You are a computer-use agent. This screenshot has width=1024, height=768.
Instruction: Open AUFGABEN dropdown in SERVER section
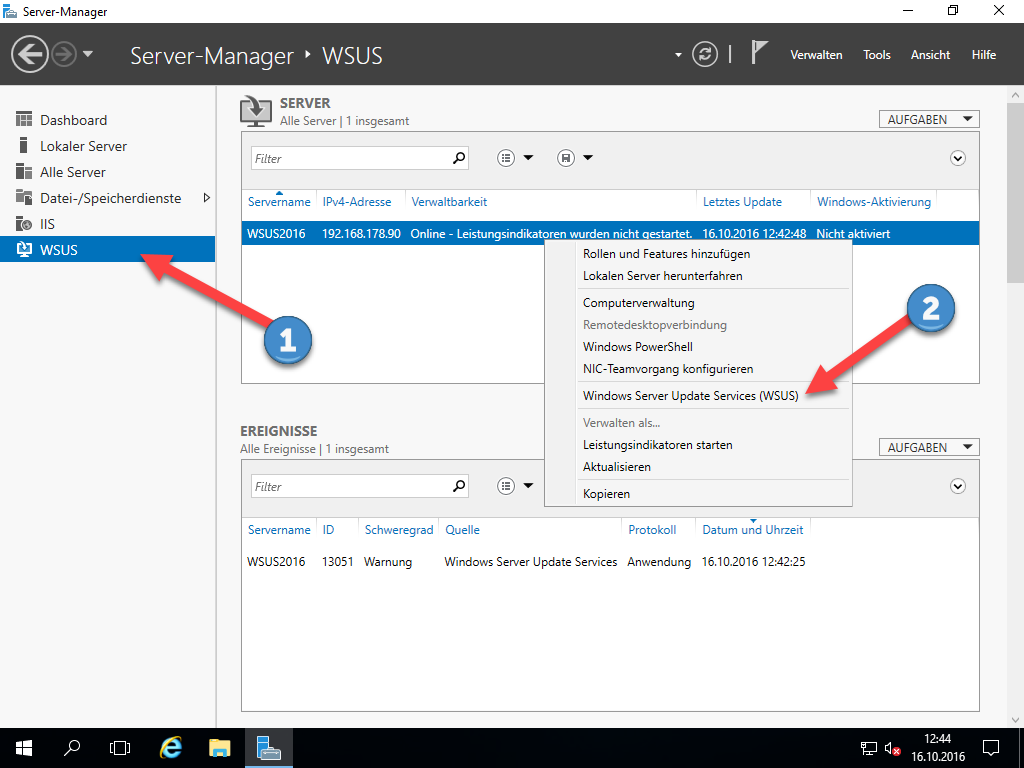click(929, 120)
